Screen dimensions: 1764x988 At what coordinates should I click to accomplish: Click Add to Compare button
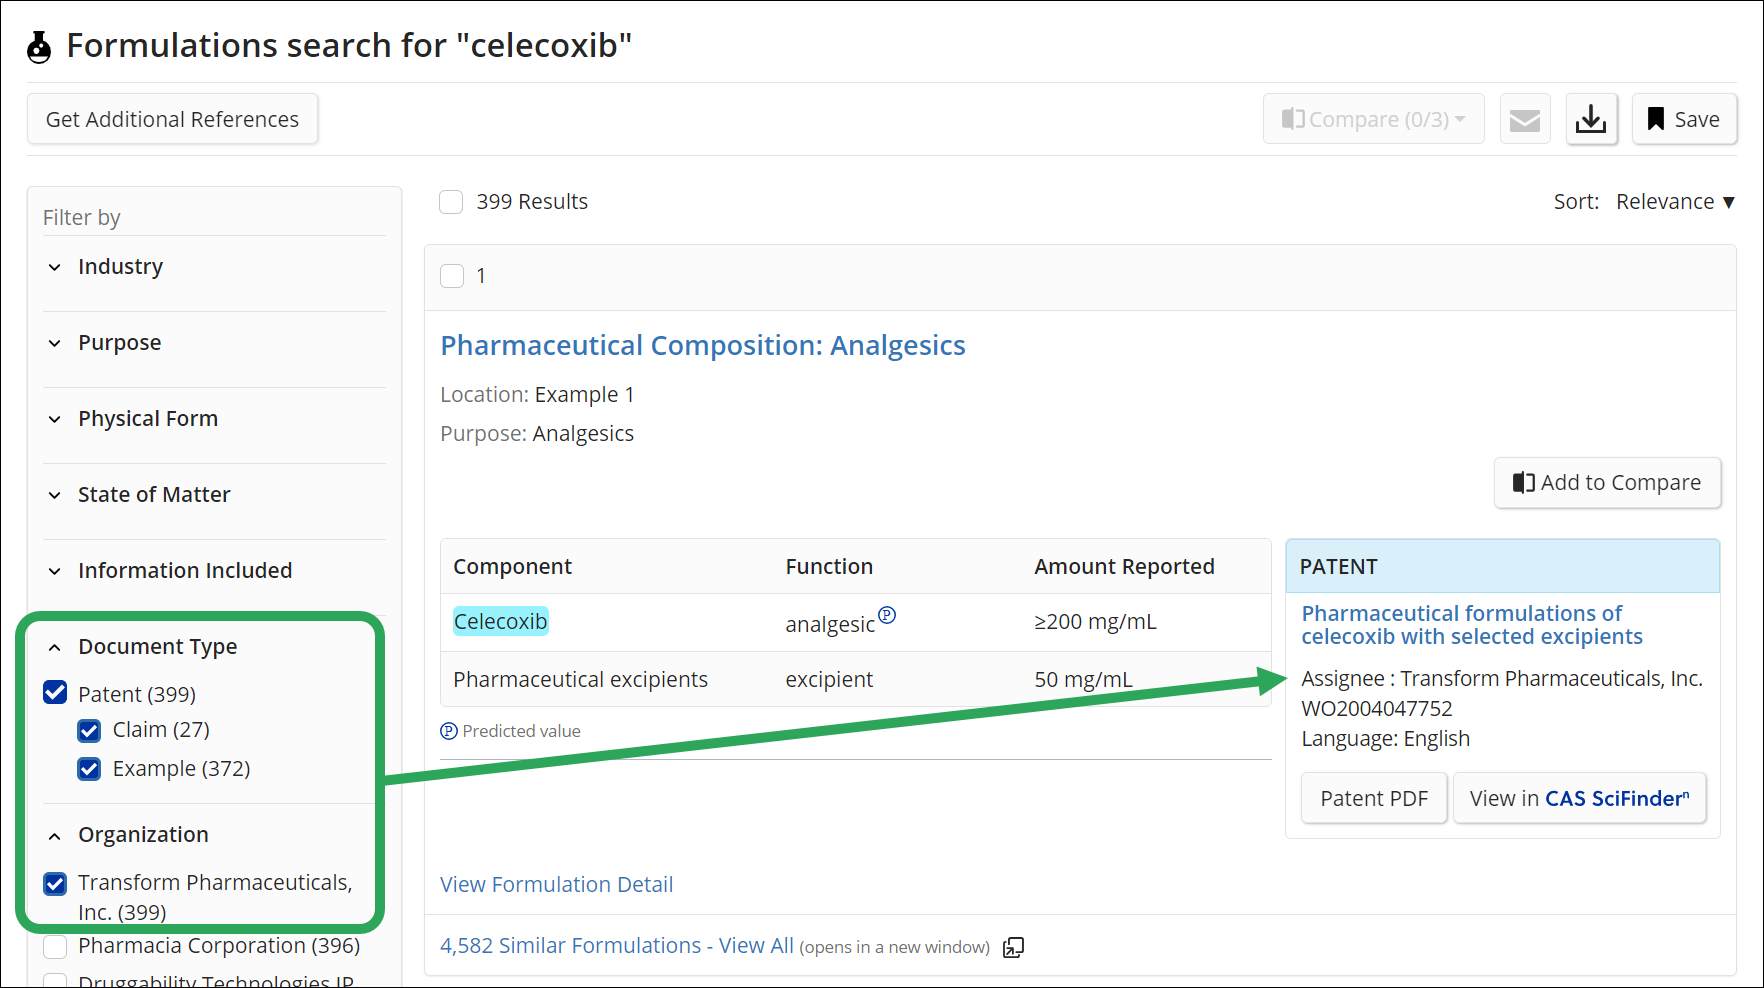pos(1607,483)
